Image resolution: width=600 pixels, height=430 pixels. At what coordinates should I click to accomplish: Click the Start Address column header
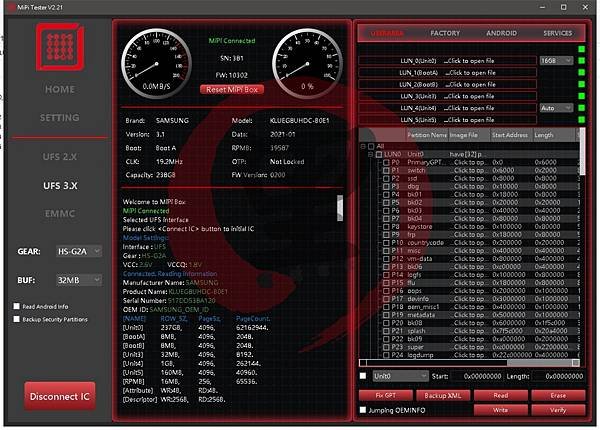[x=510, y=135]
